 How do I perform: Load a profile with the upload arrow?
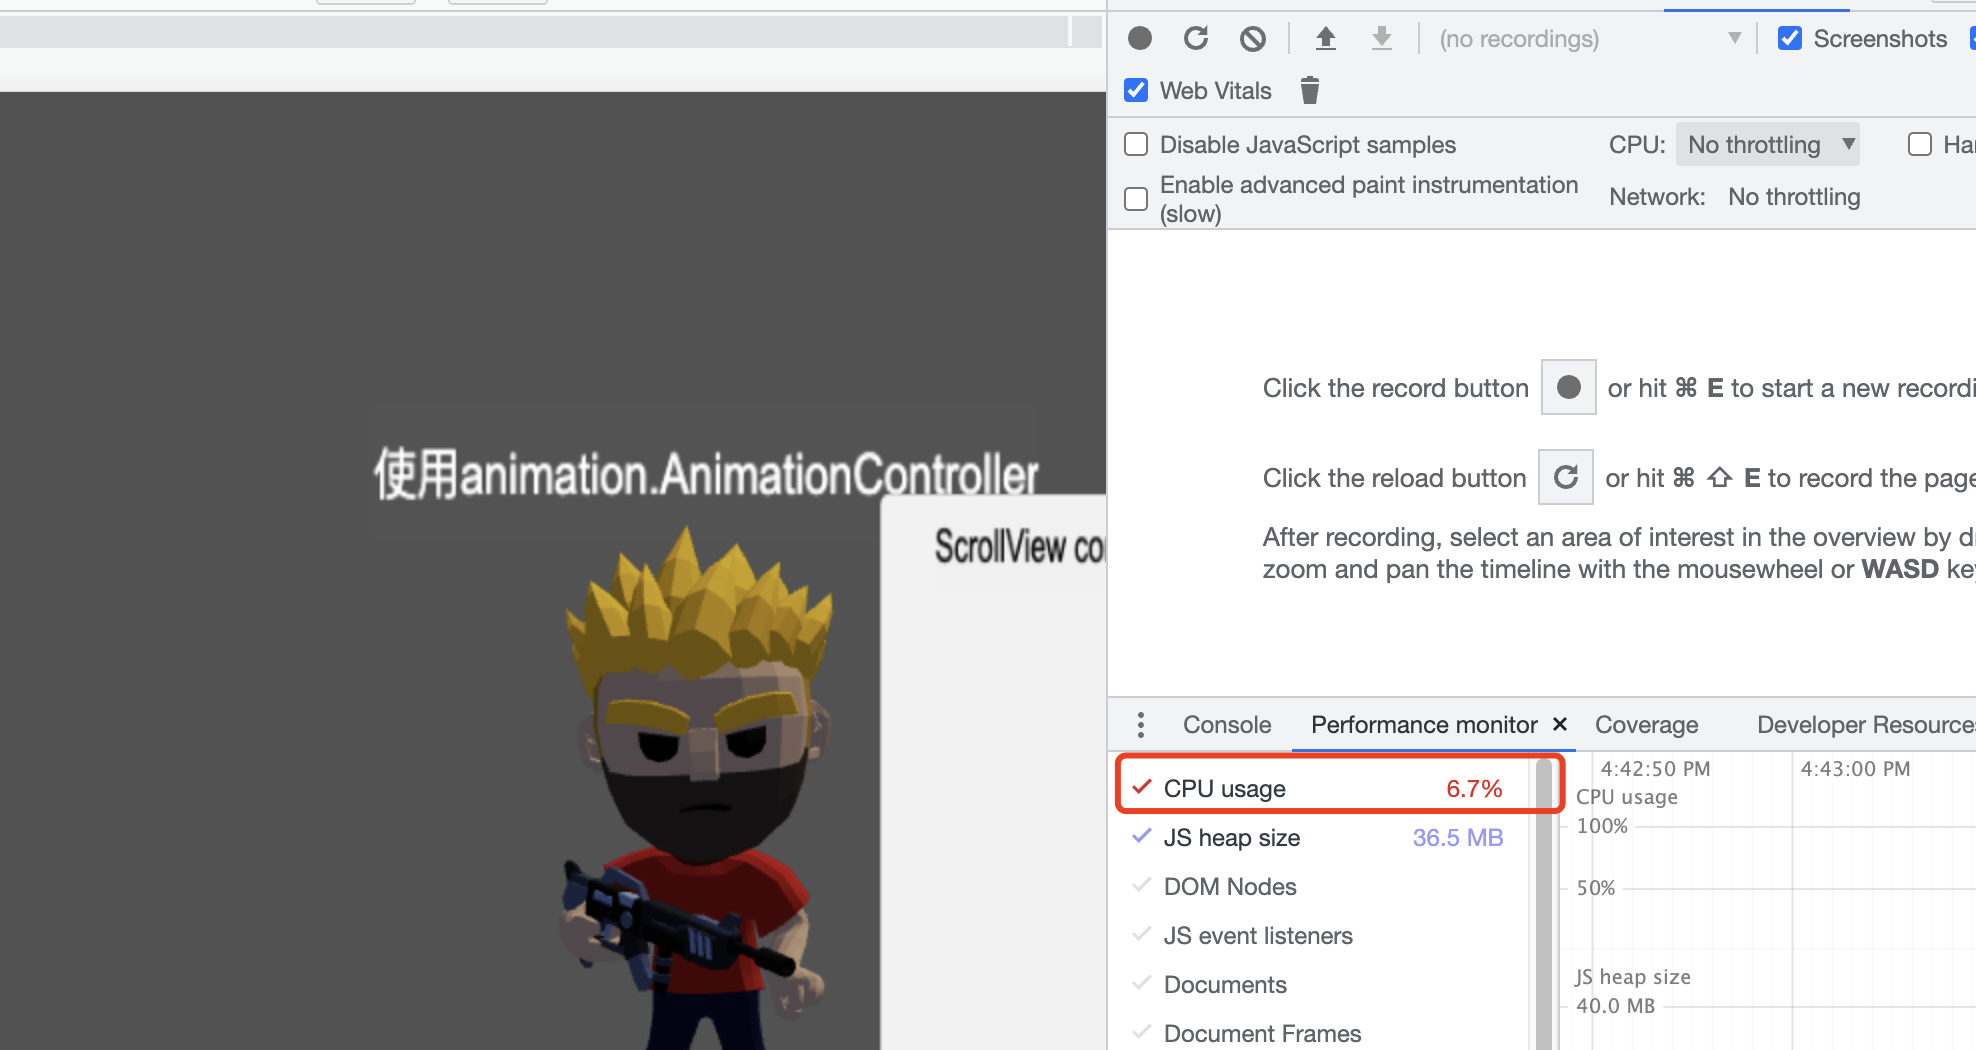click(1326, 39)
